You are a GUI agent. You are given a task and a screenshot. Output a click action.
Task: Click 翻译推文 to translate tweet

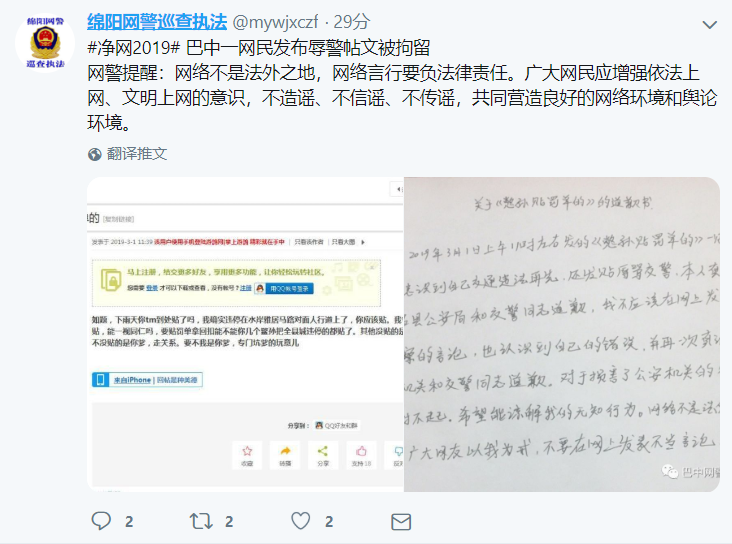[136, 154]
